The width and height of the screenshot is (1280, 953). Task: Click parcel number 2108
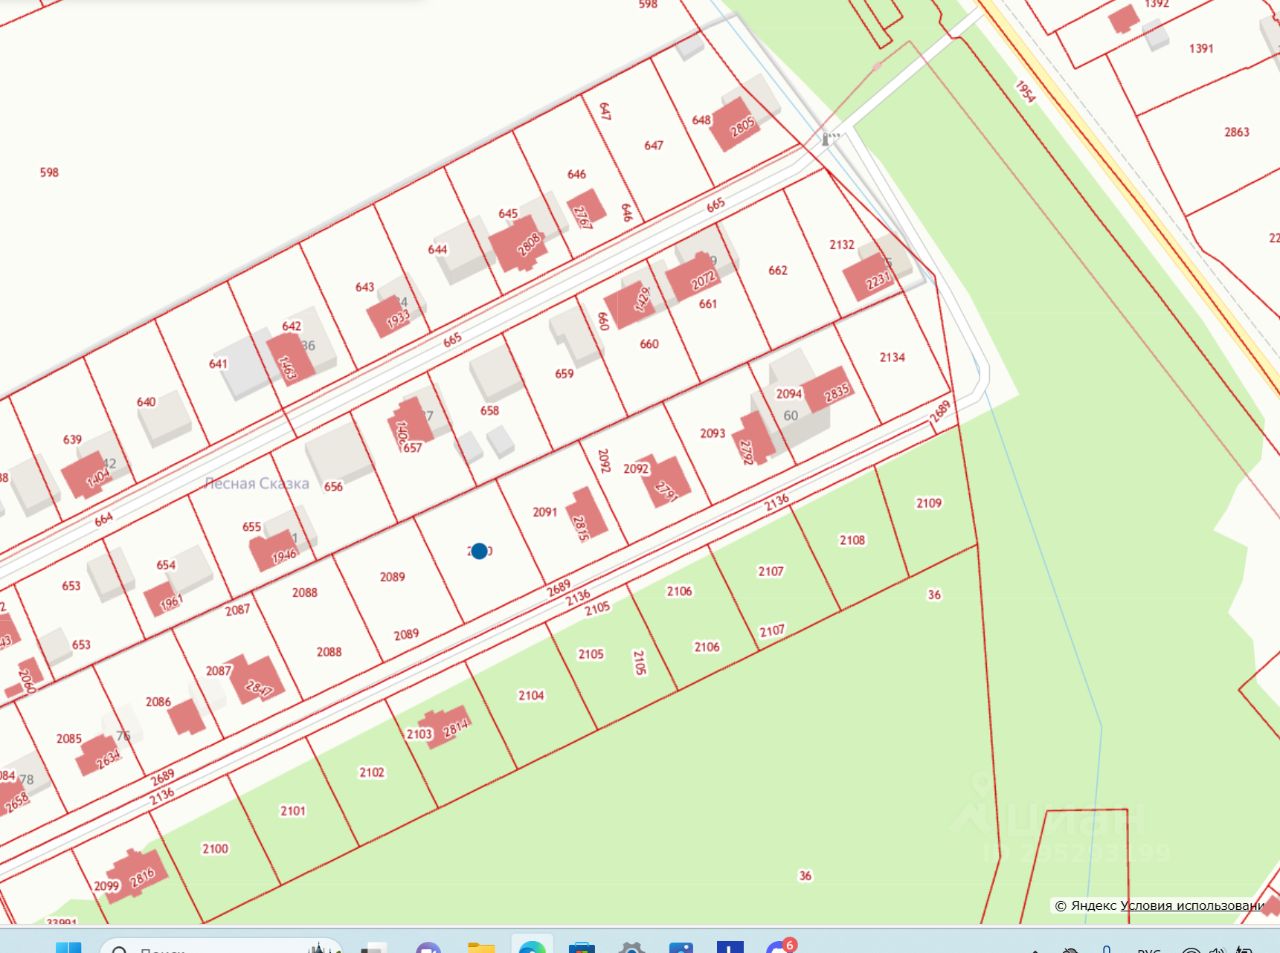[x=852, y=540]
